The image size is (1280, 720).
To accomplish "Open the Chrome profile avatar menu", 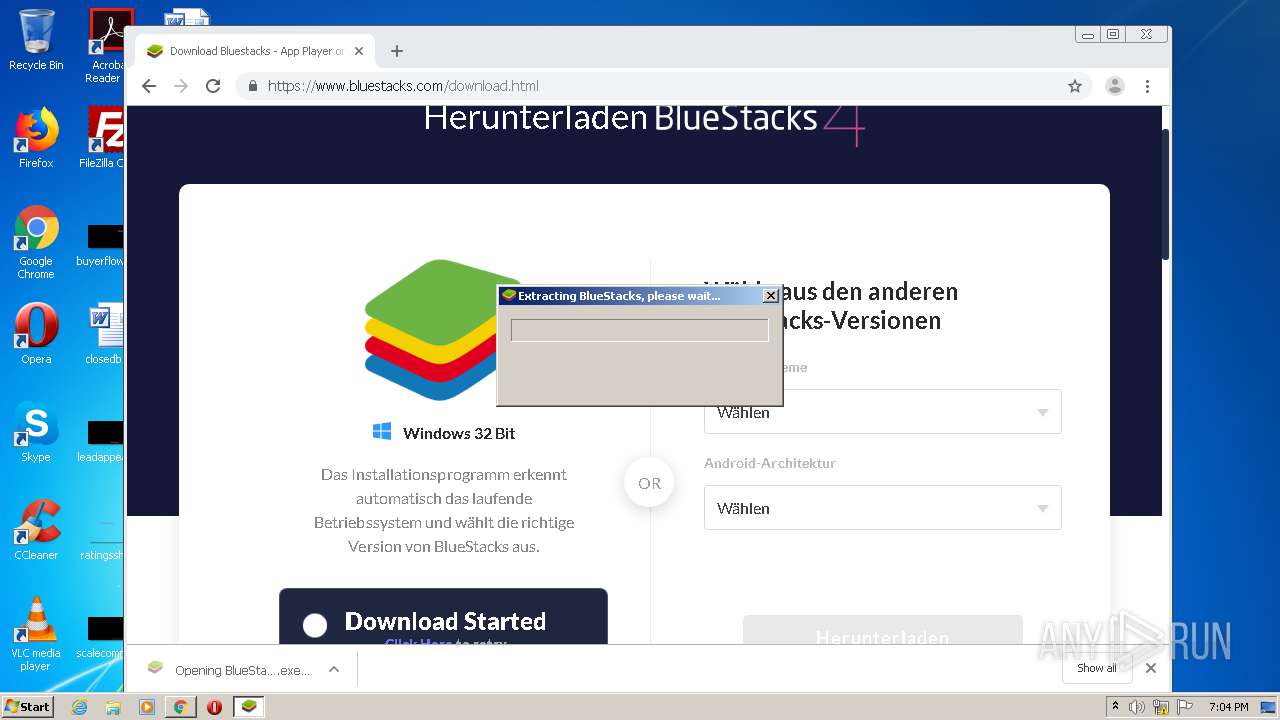I will (1115, 86).
